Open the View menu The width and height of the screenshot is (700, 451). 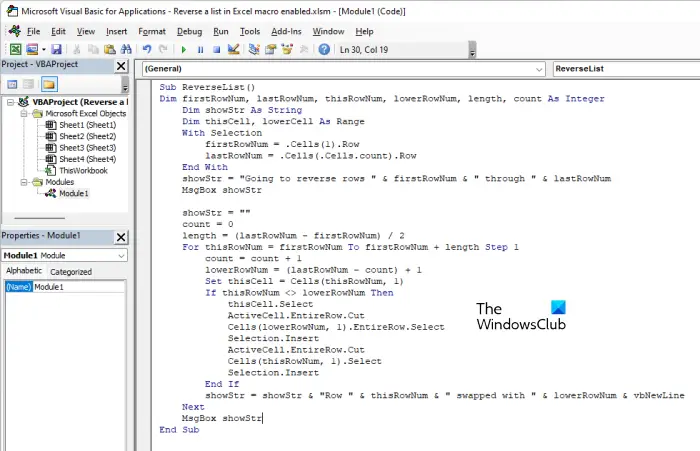click(86, 31)
